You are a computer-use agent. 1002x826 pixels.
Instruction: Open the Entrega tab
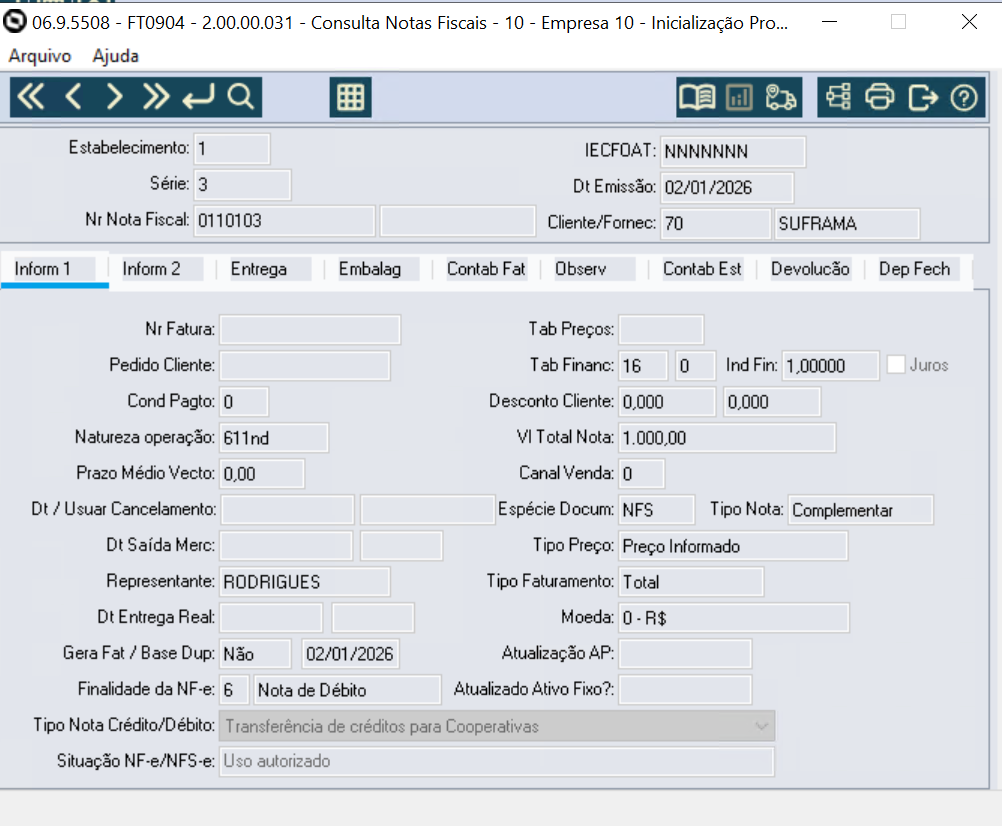[x=270, y=269]
